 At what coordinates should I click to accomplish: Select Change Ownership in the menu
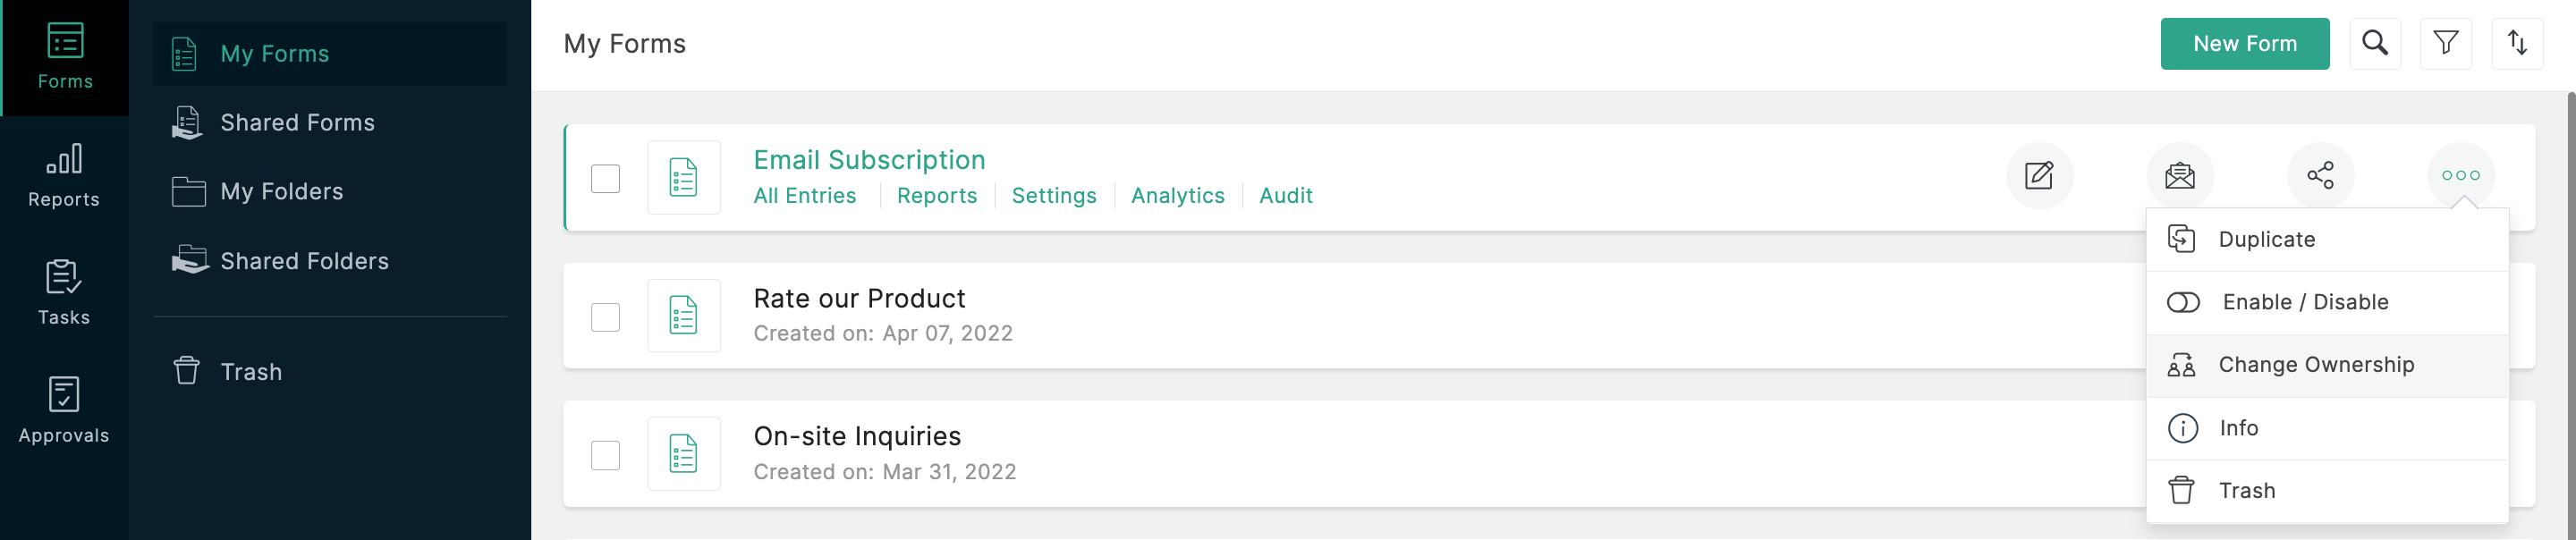[2315, 365]
